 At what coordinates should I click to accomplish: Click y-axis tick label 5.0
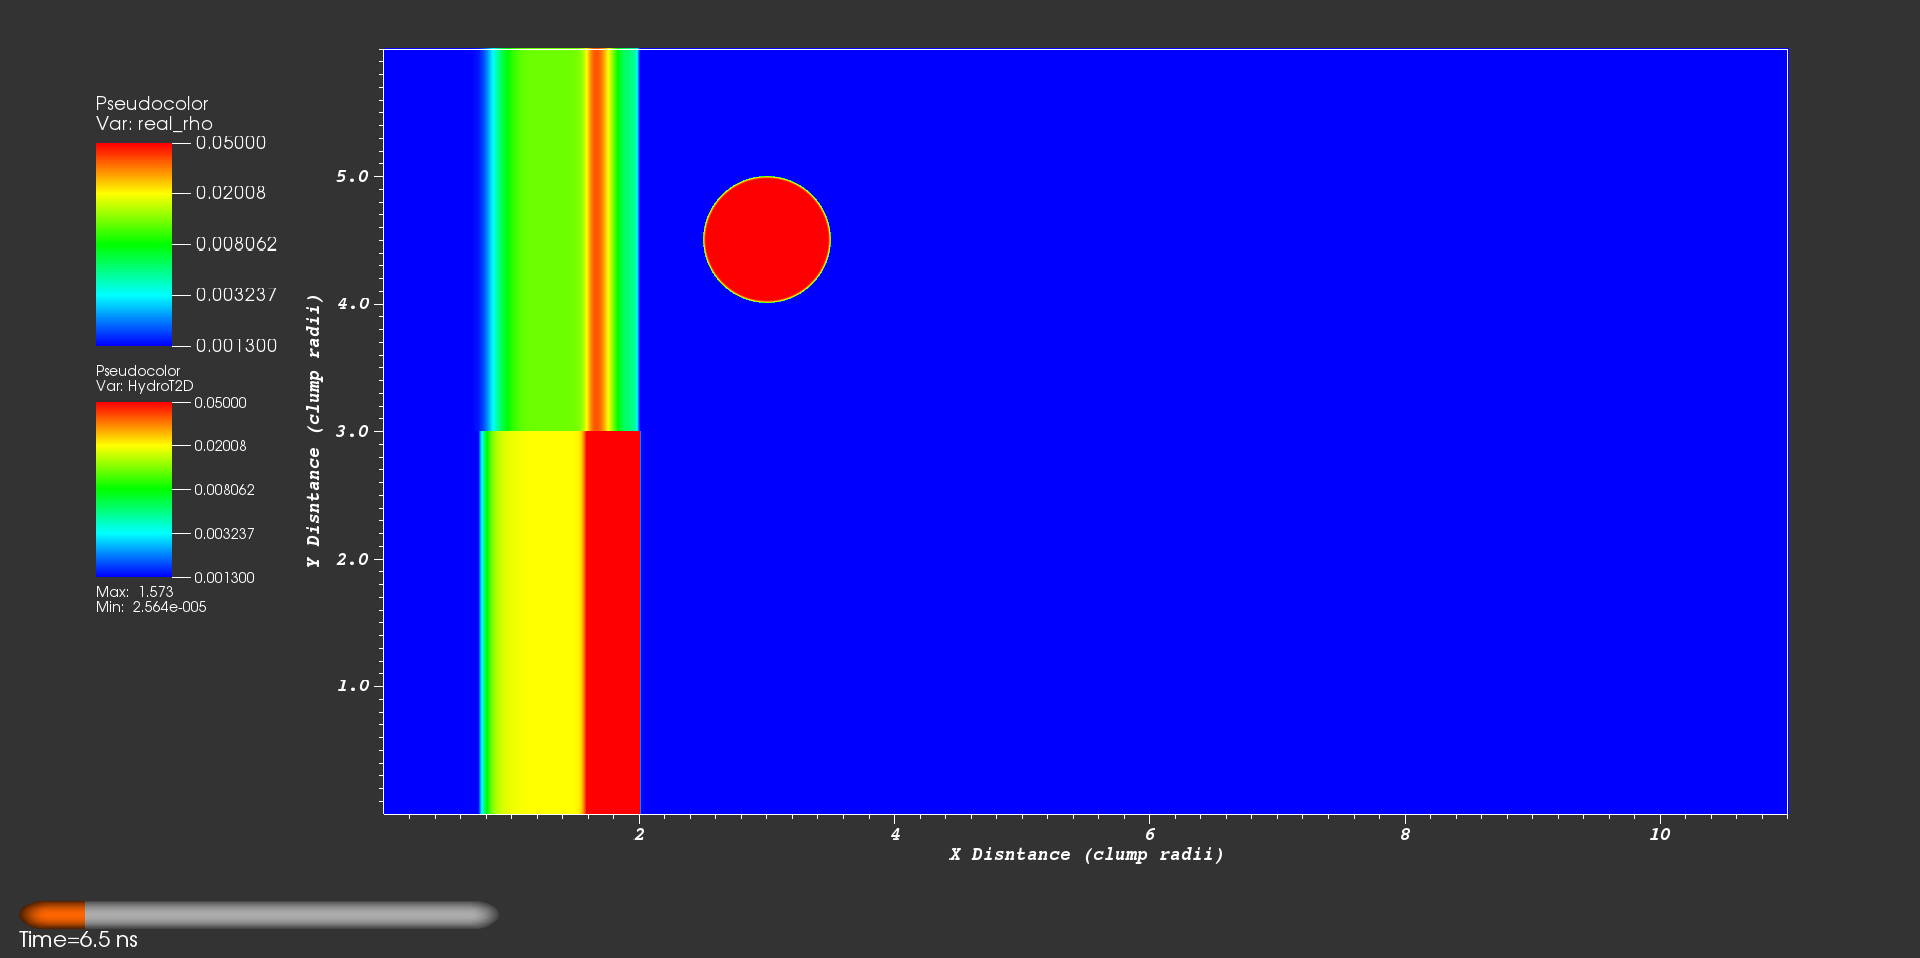click(x=352, y=176)
